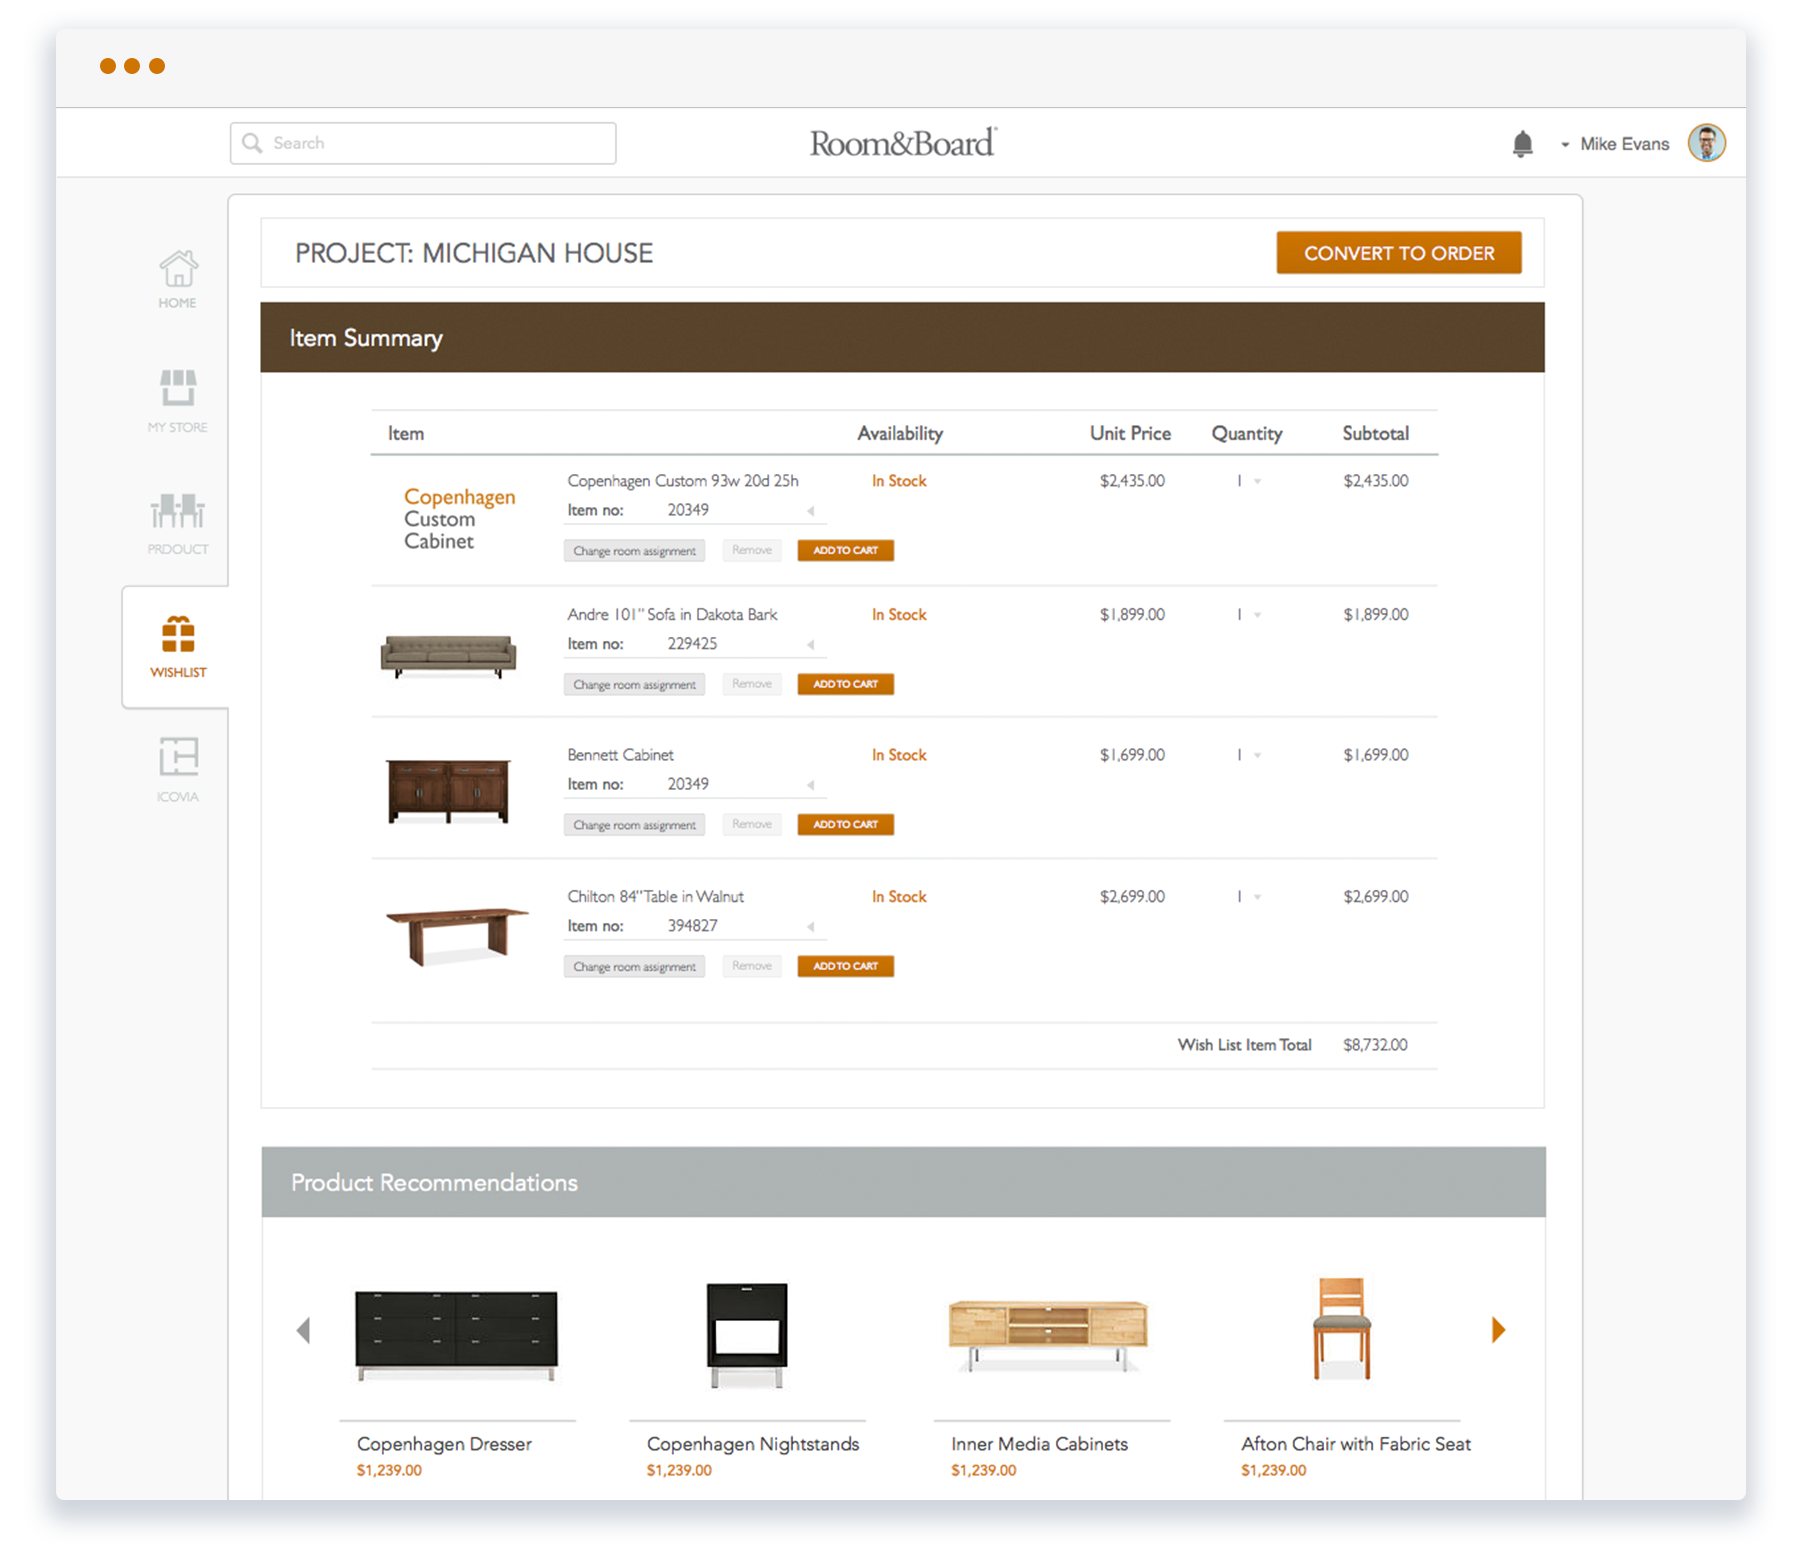1802x1551 pixels.
Task: Click the search magnifier icon
Action: point(253,143)
